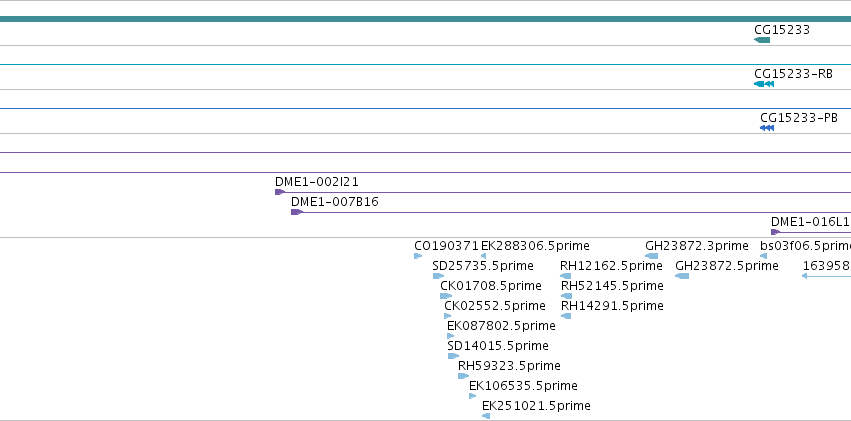Select the RH59323.5prime EST glyph

(463, 376)
